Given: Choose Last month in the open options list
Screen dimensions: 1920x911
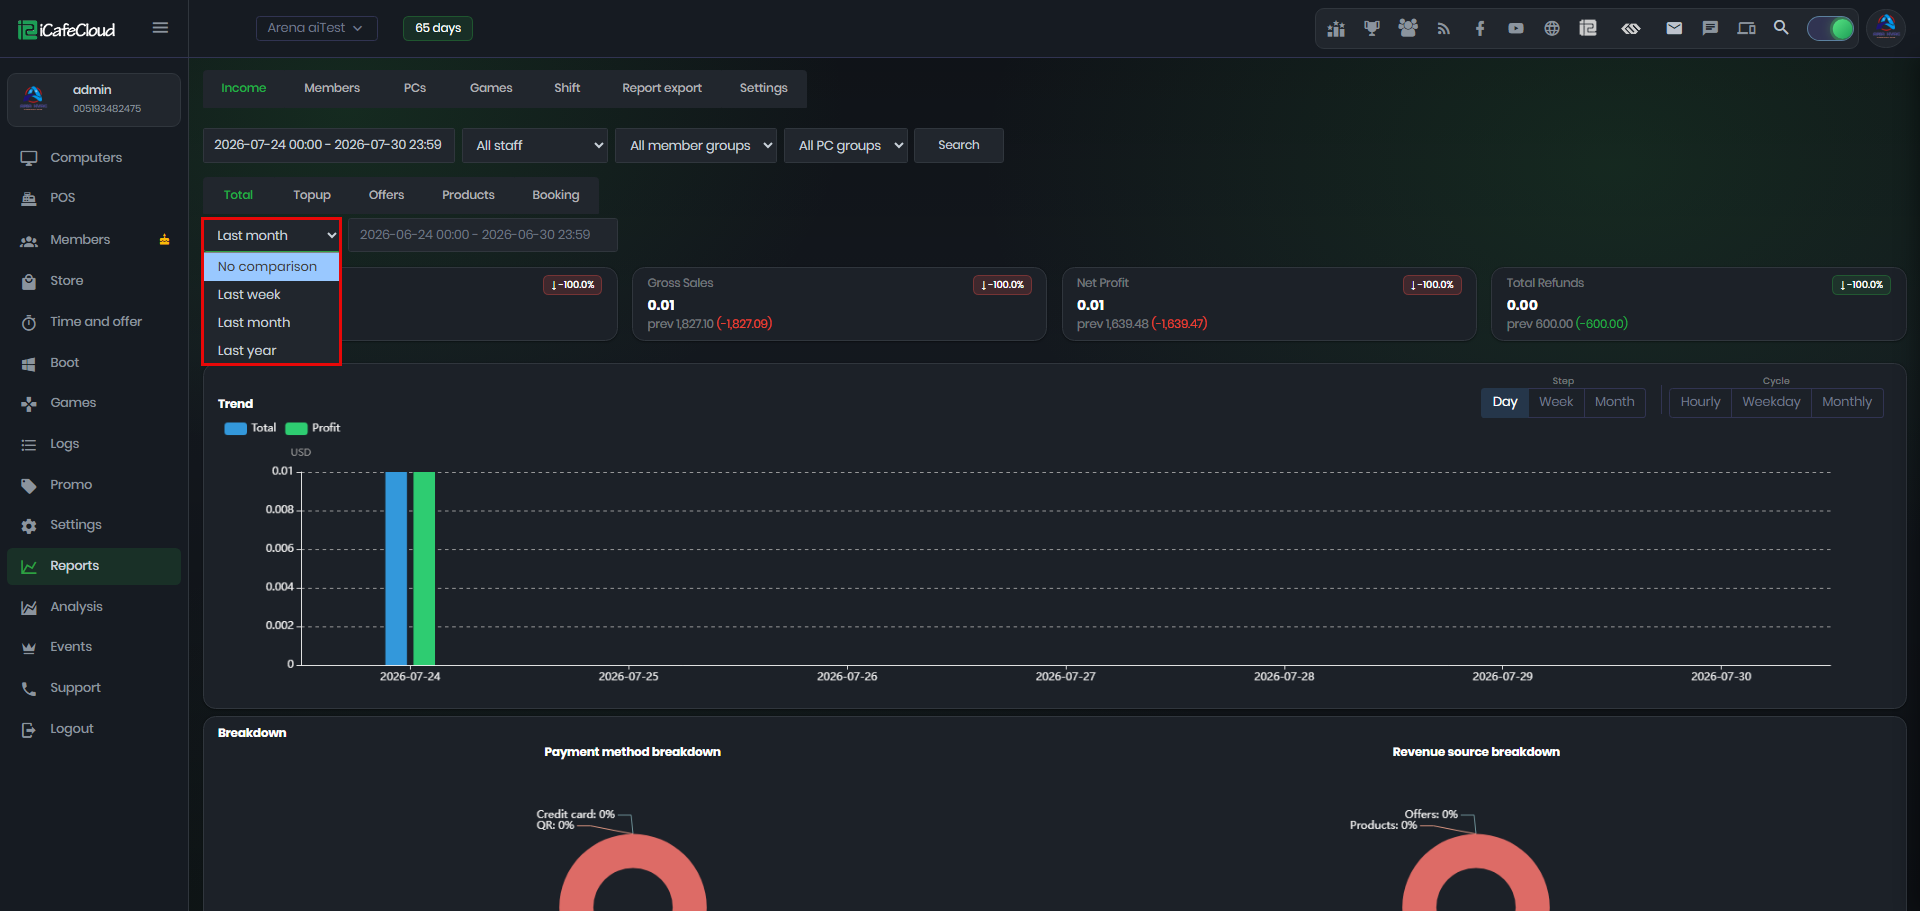Looking at the screenshot, I should [x=272, y=323].
